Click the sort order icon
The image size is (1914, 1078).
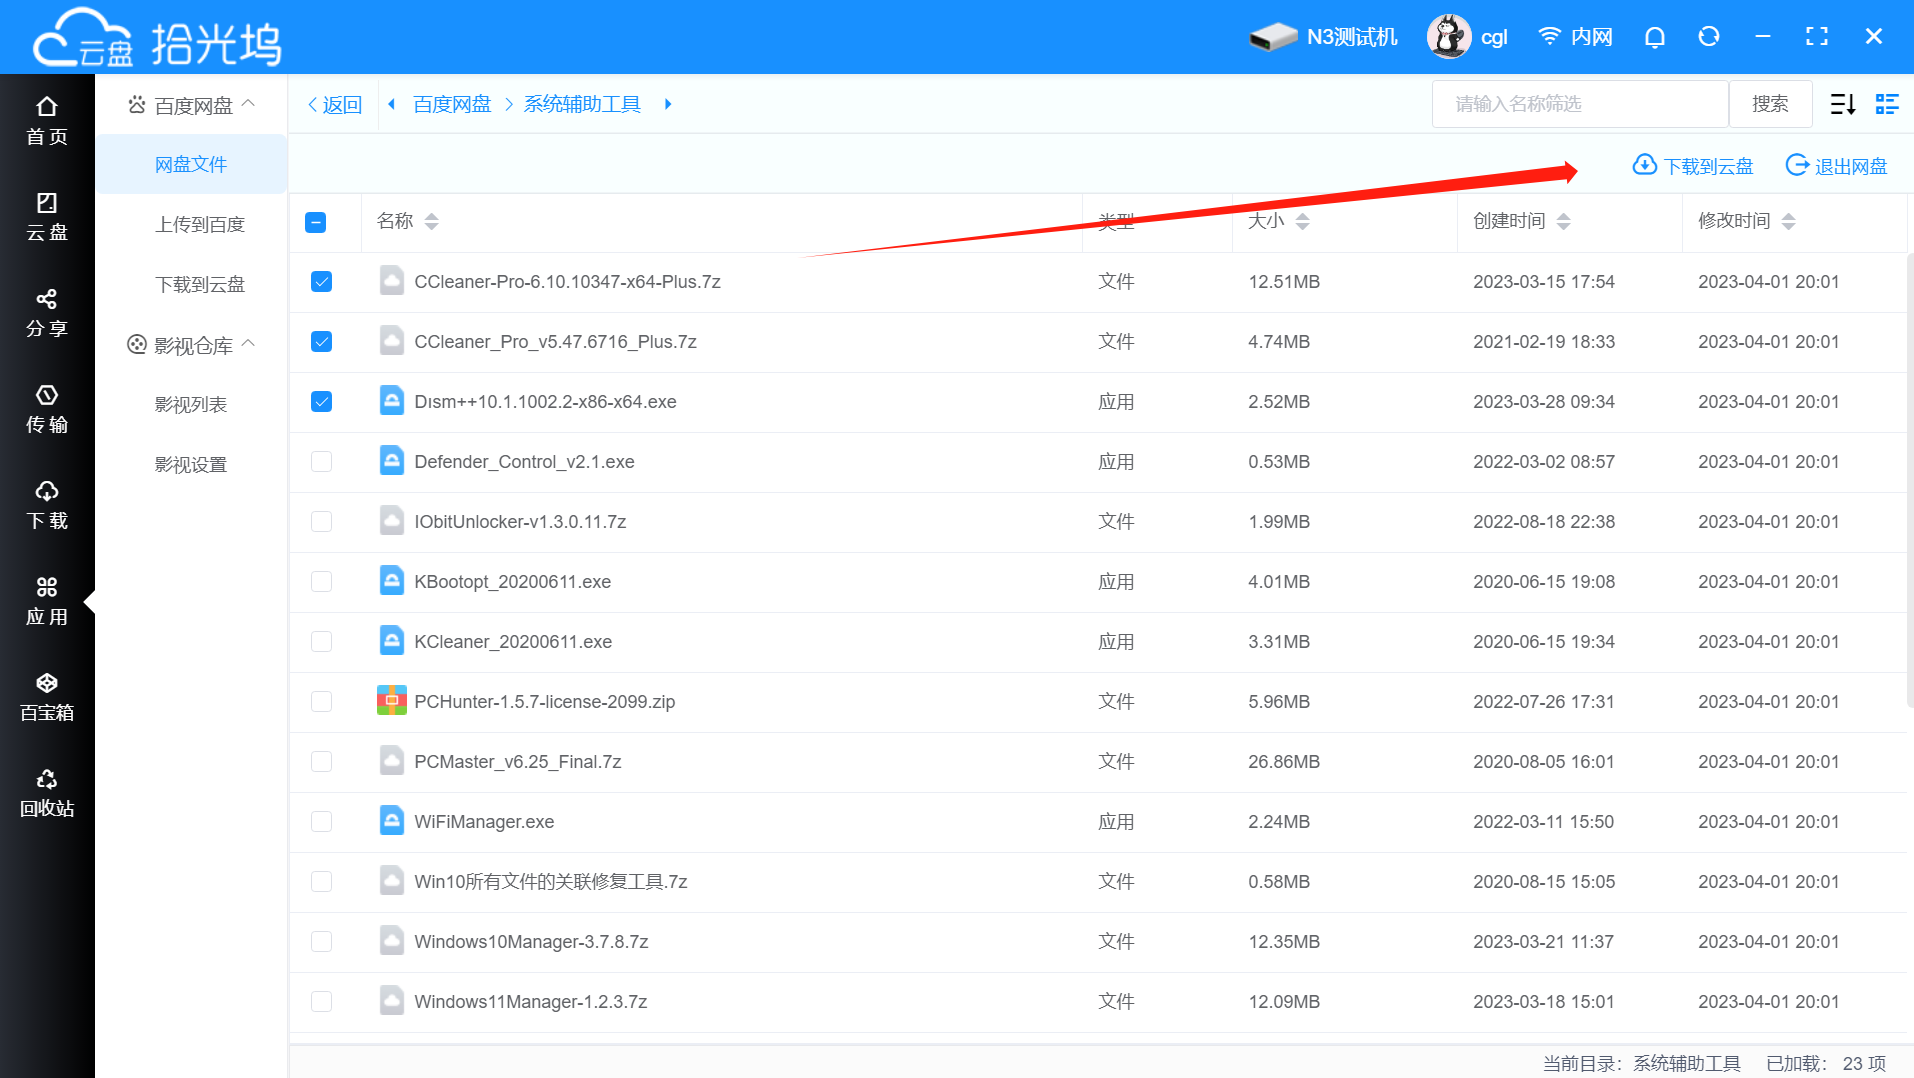[1843, 104]
